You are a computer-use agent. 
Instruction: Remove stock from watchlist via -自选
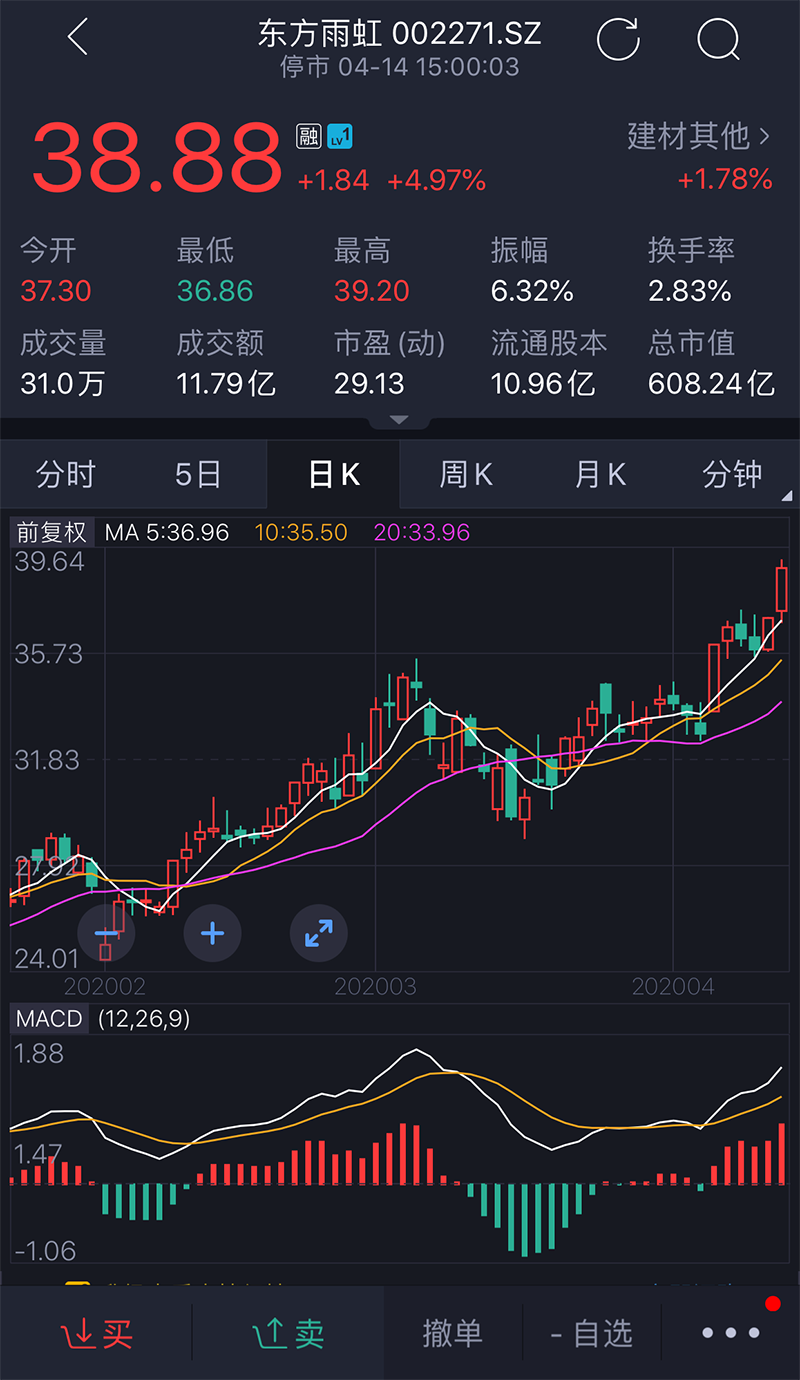591,1333
